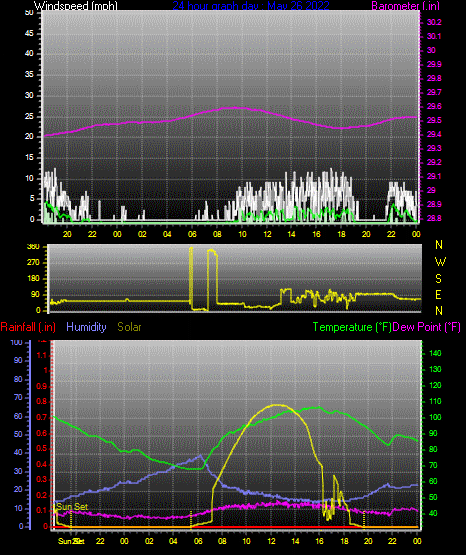Click hour "12" on the windspeed chart time axis
466x555 pixels.
(x=267, y=234)
